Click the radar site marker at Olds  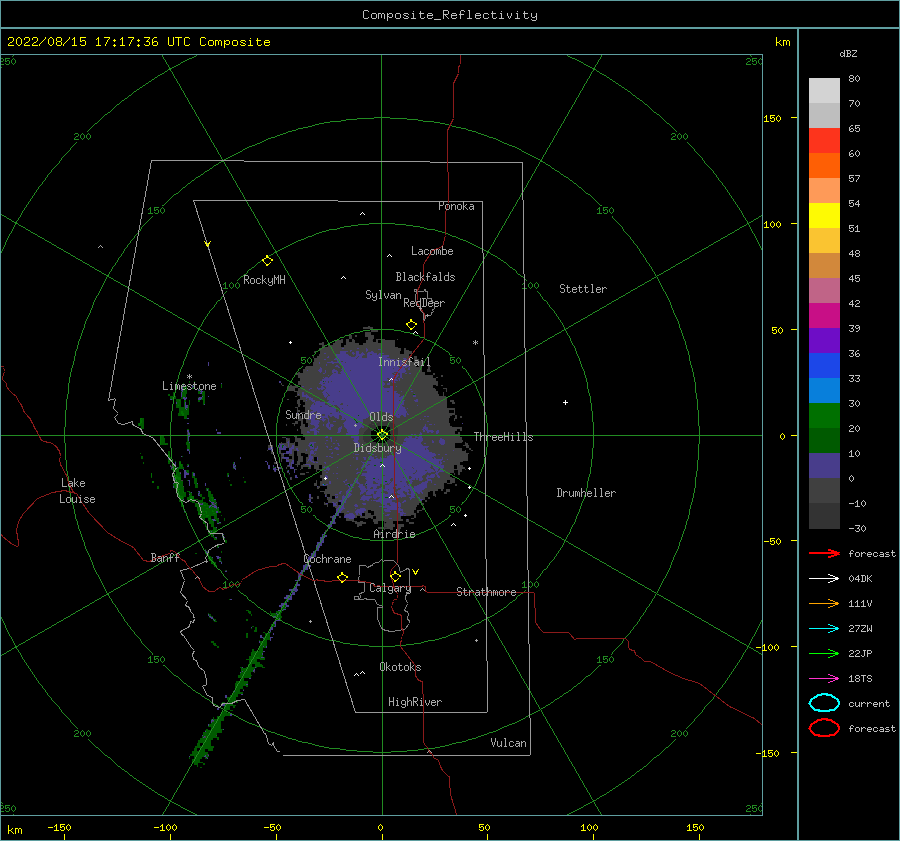click(382, 435)
